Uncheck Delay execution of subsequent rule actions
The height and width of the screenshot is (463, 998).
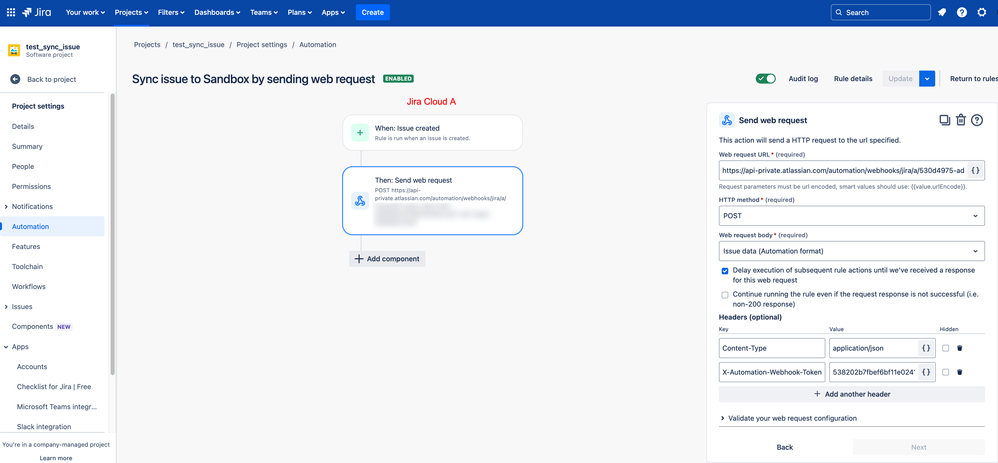(725, 271)
